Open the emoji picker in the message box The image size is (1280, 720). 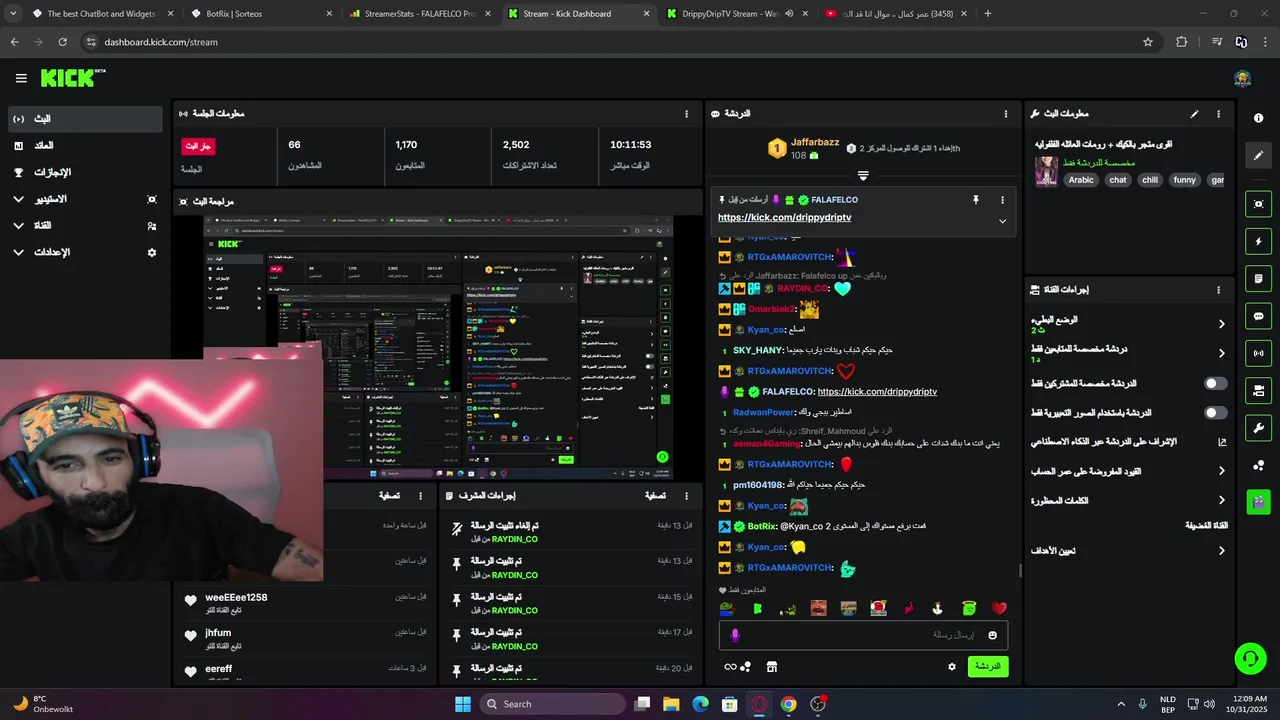992,635
